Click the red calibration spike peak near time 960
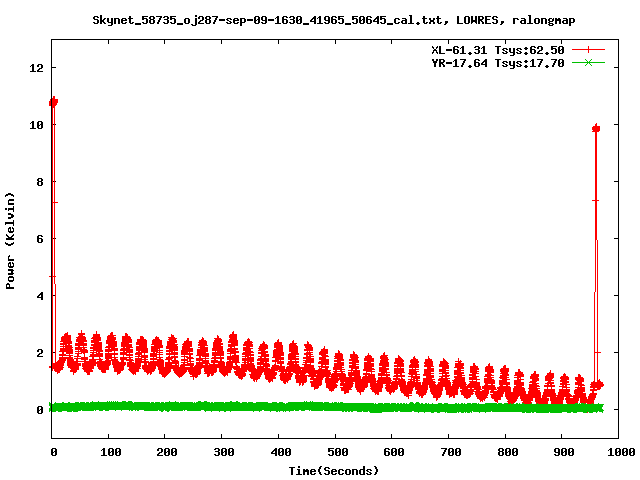This screenshot has width=640, height=480. [596, 129]
